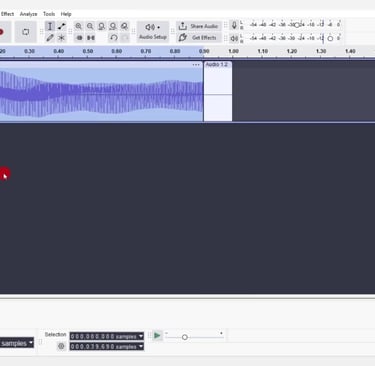Screen dimensions: 375x366
Task: Click the Zoom Out magnifier
Action: (x=90, y=26)
